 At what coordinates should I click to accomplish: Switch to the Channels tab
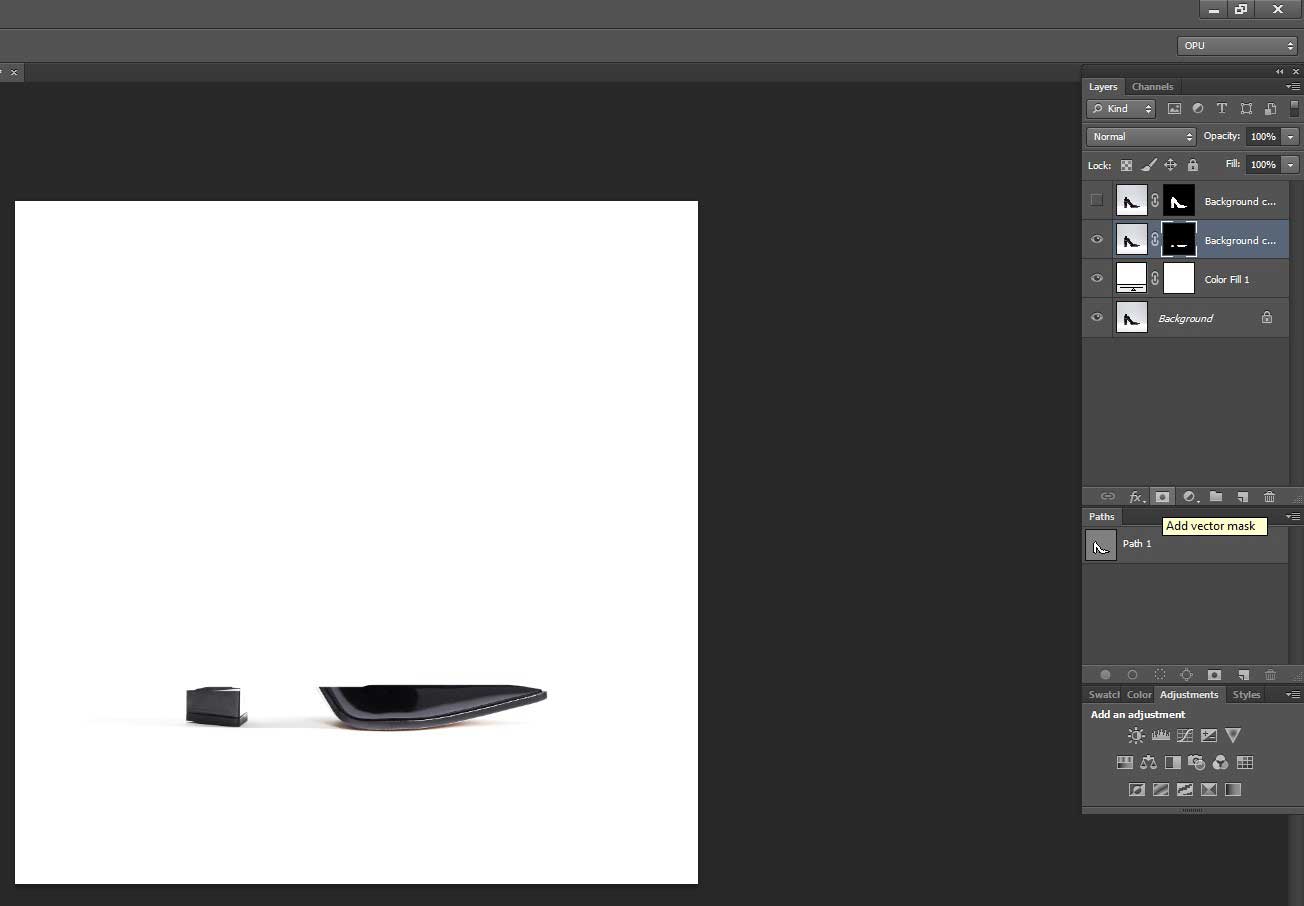[x=1152, y=86]
